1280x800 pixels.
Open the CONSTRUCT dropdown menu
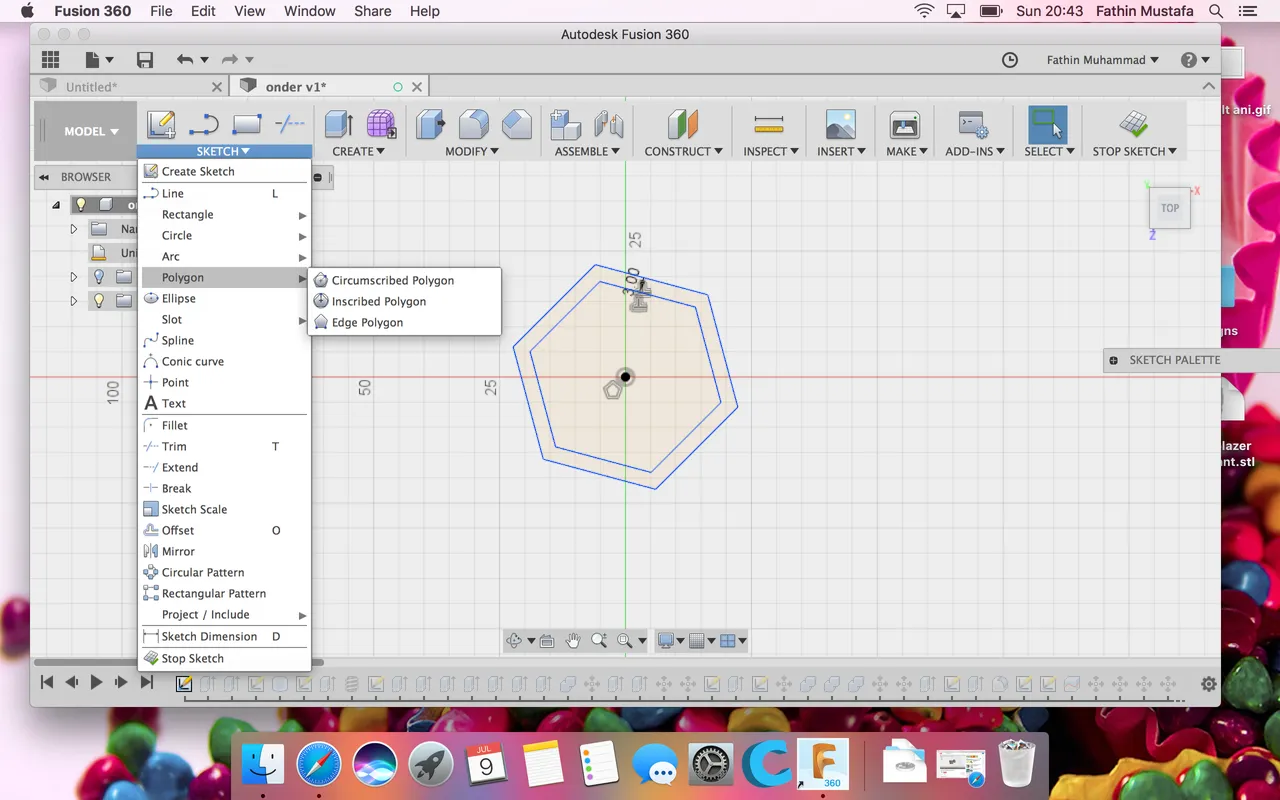click(684, 151)
